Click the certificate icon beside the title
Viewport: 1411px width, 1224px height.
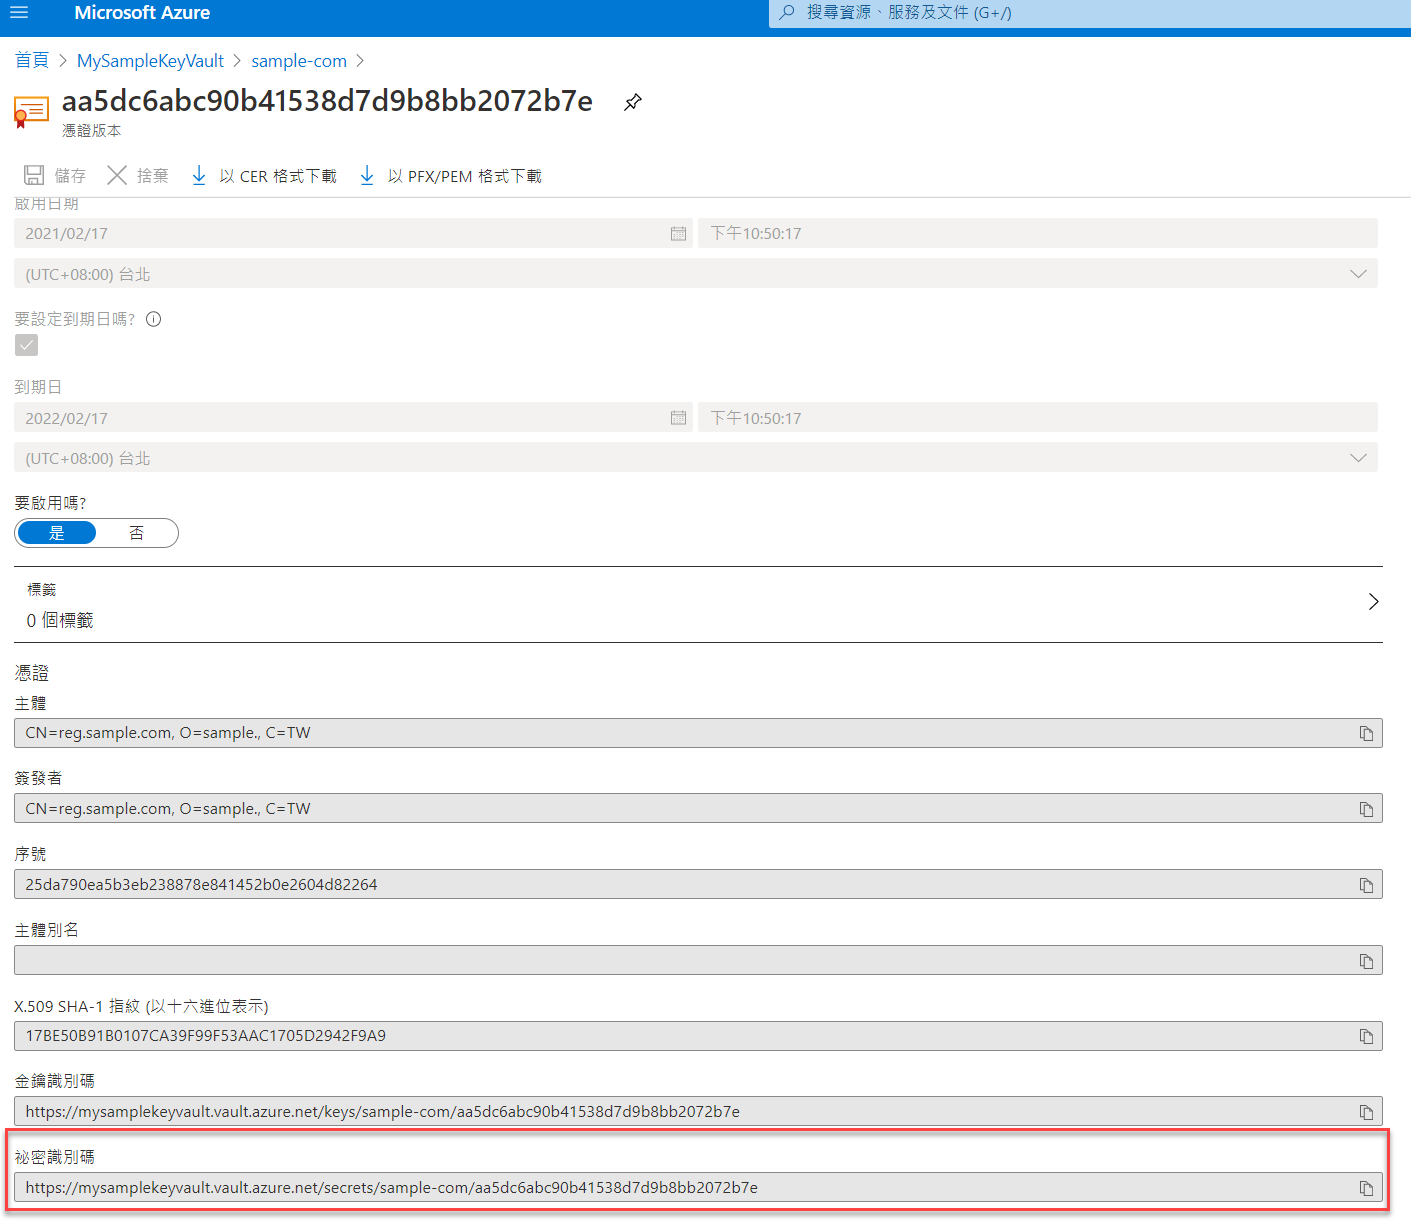click(x=31, y=111)
